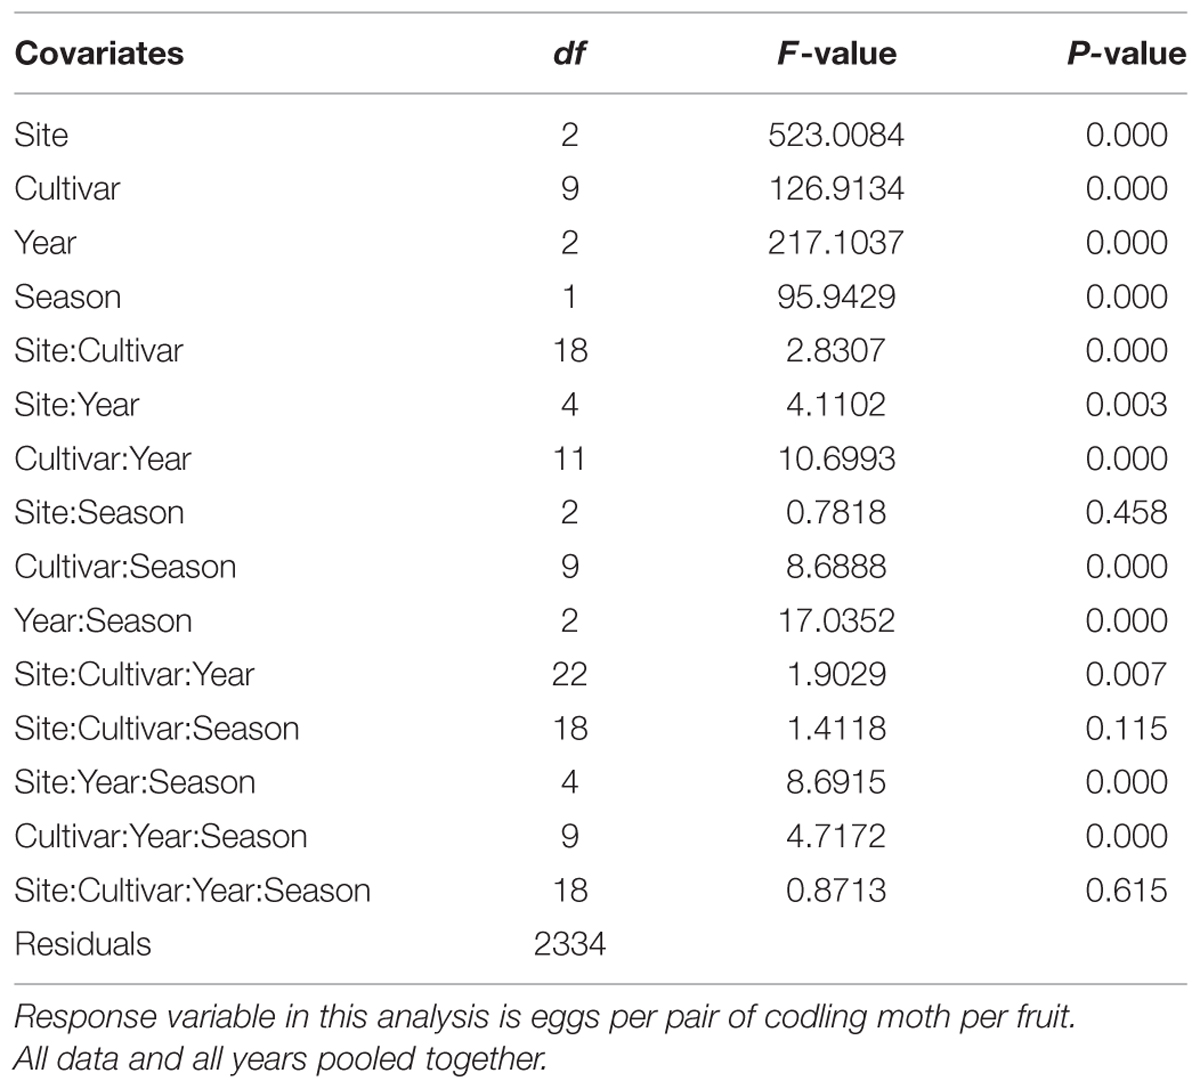Click the Site row label

(41, 135)
